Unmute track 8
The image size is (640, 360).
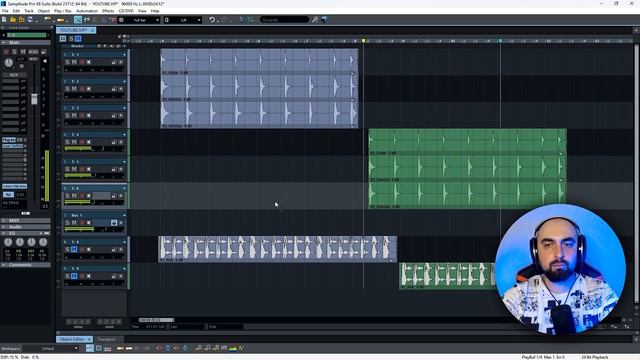[x=74, y=249]
